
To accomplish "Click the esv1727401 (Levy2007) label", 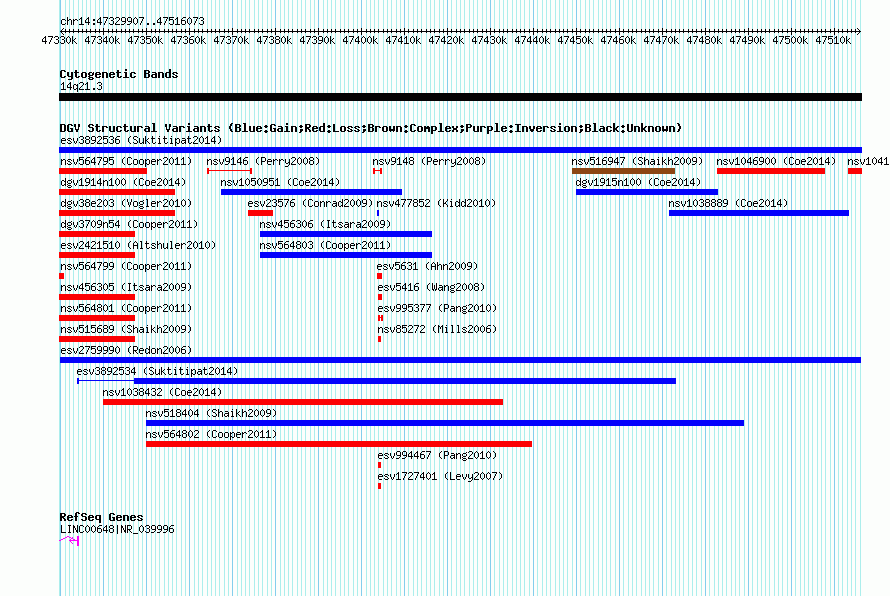I will [x=440, y=476].
